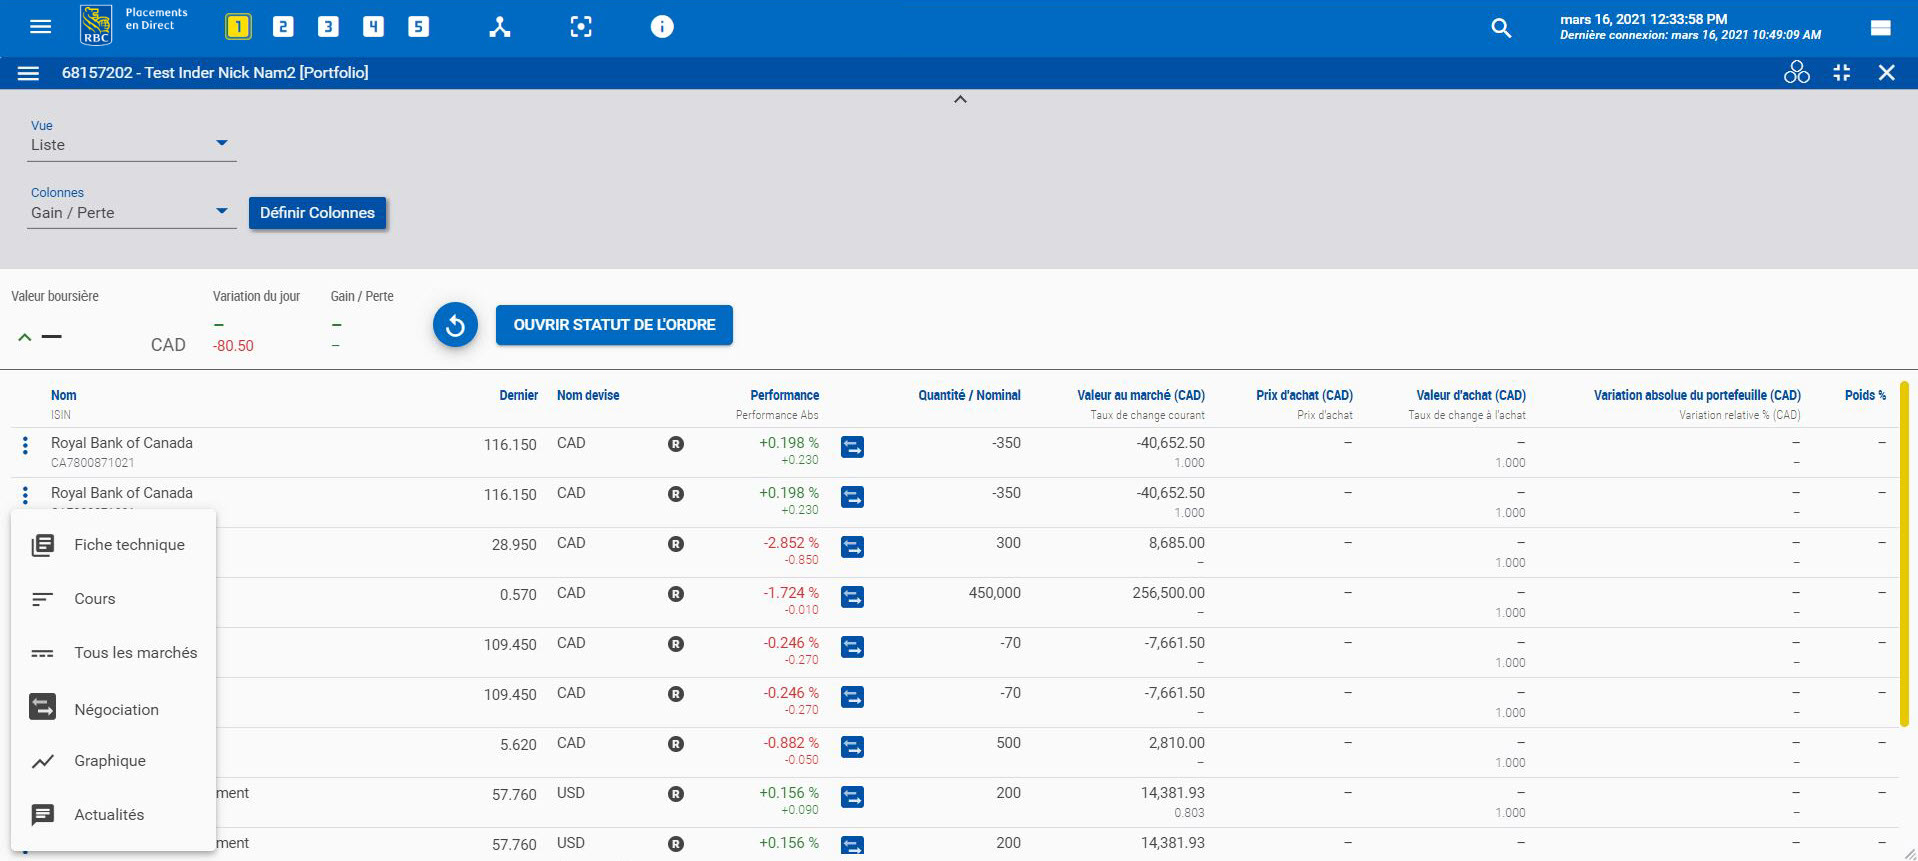Click the yellow vertical scrollbar

click(x=1904, y=553)
